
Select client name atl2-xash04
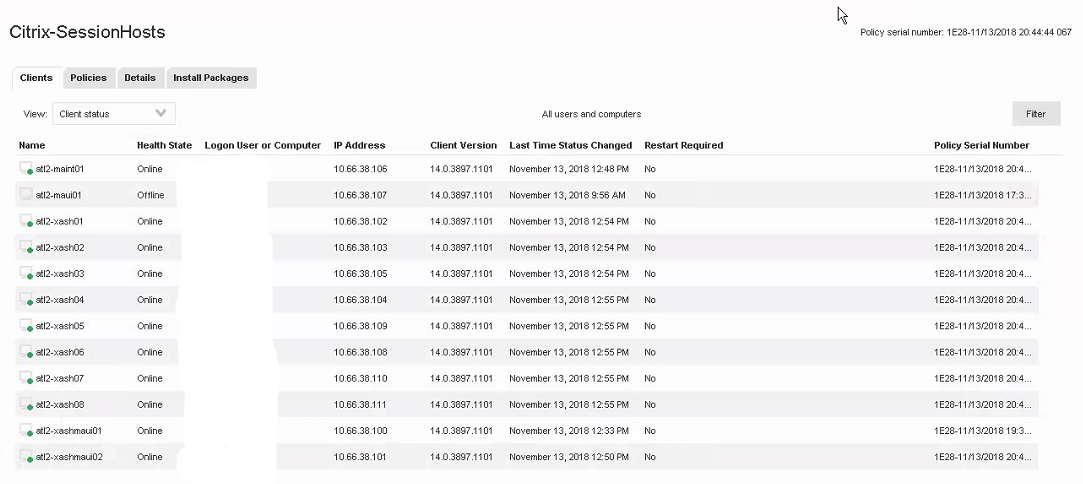[x=60, y=300]
